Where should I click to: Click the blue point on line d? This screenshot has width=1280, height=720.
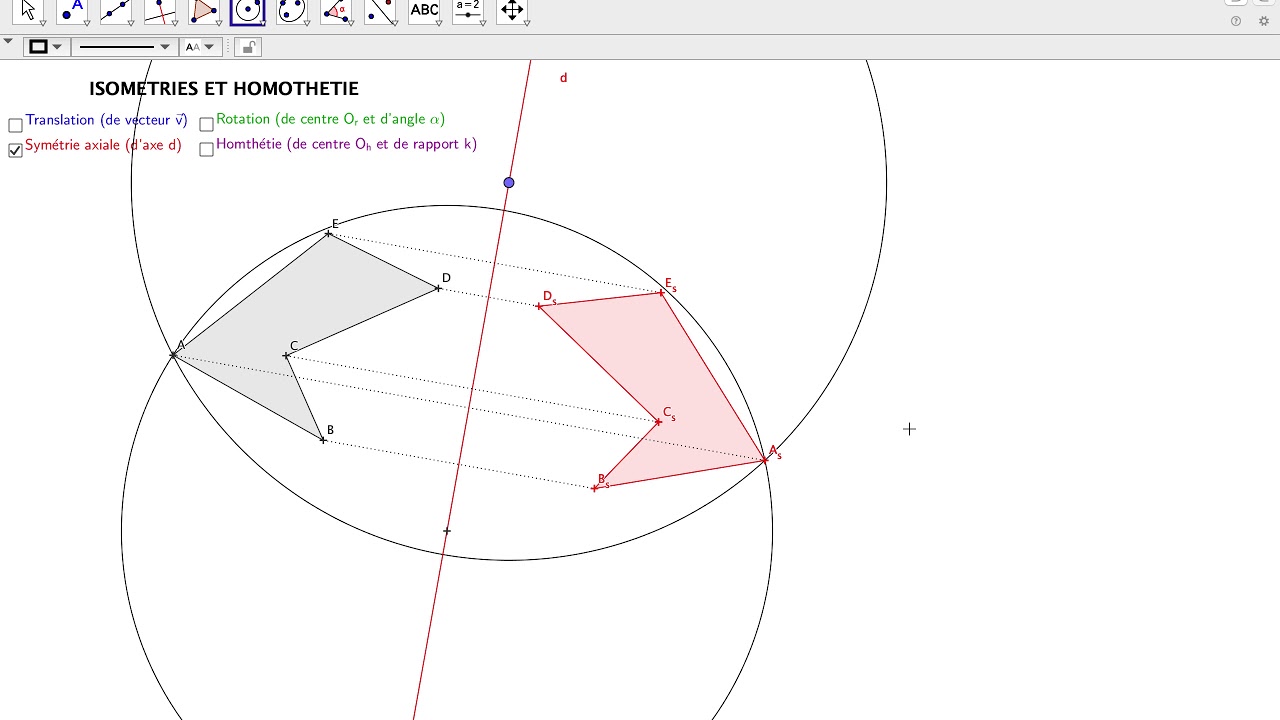click(509, 182)
